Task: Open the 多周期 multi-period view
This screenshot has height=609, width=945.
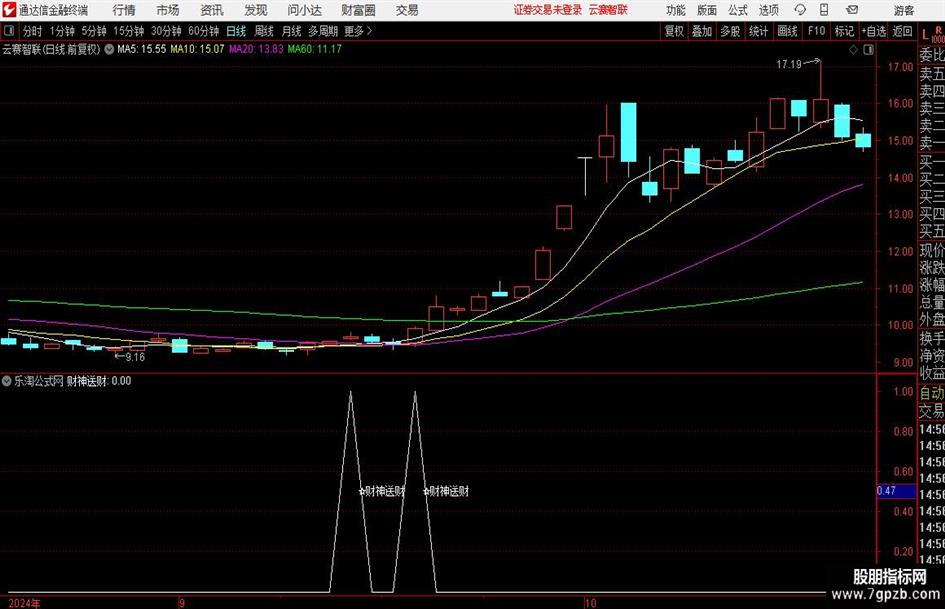Action: (x=323, y=31)
